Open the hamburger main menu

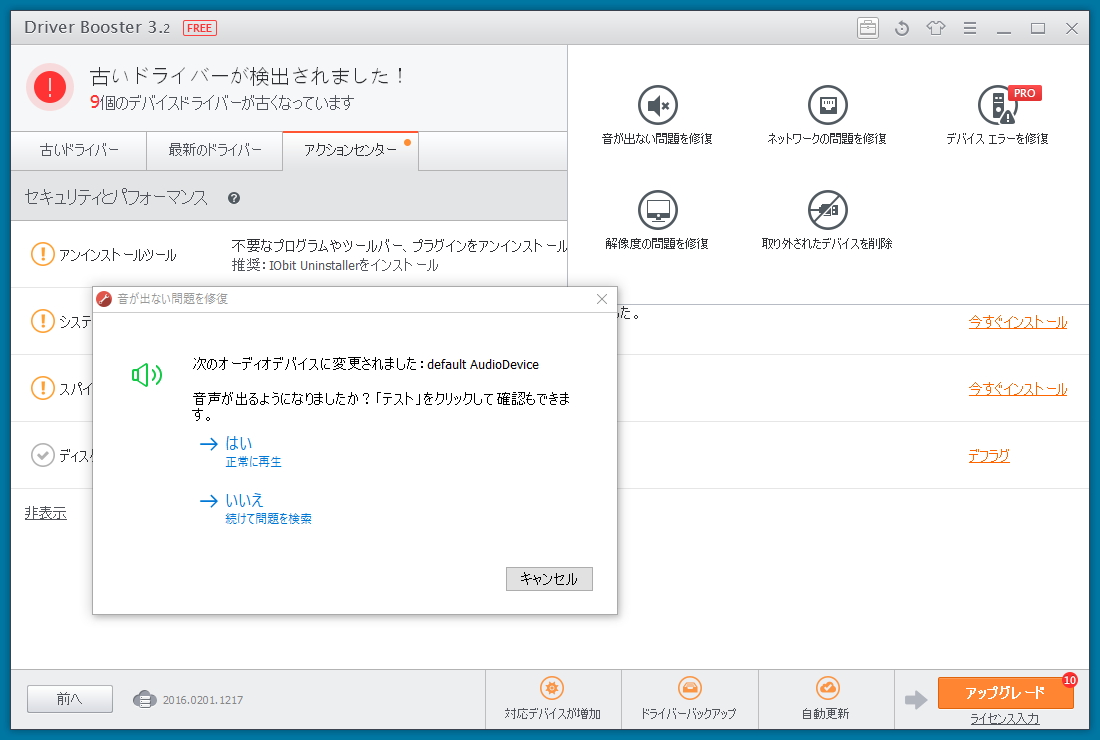pyautogui.click(x=969, y=28)
